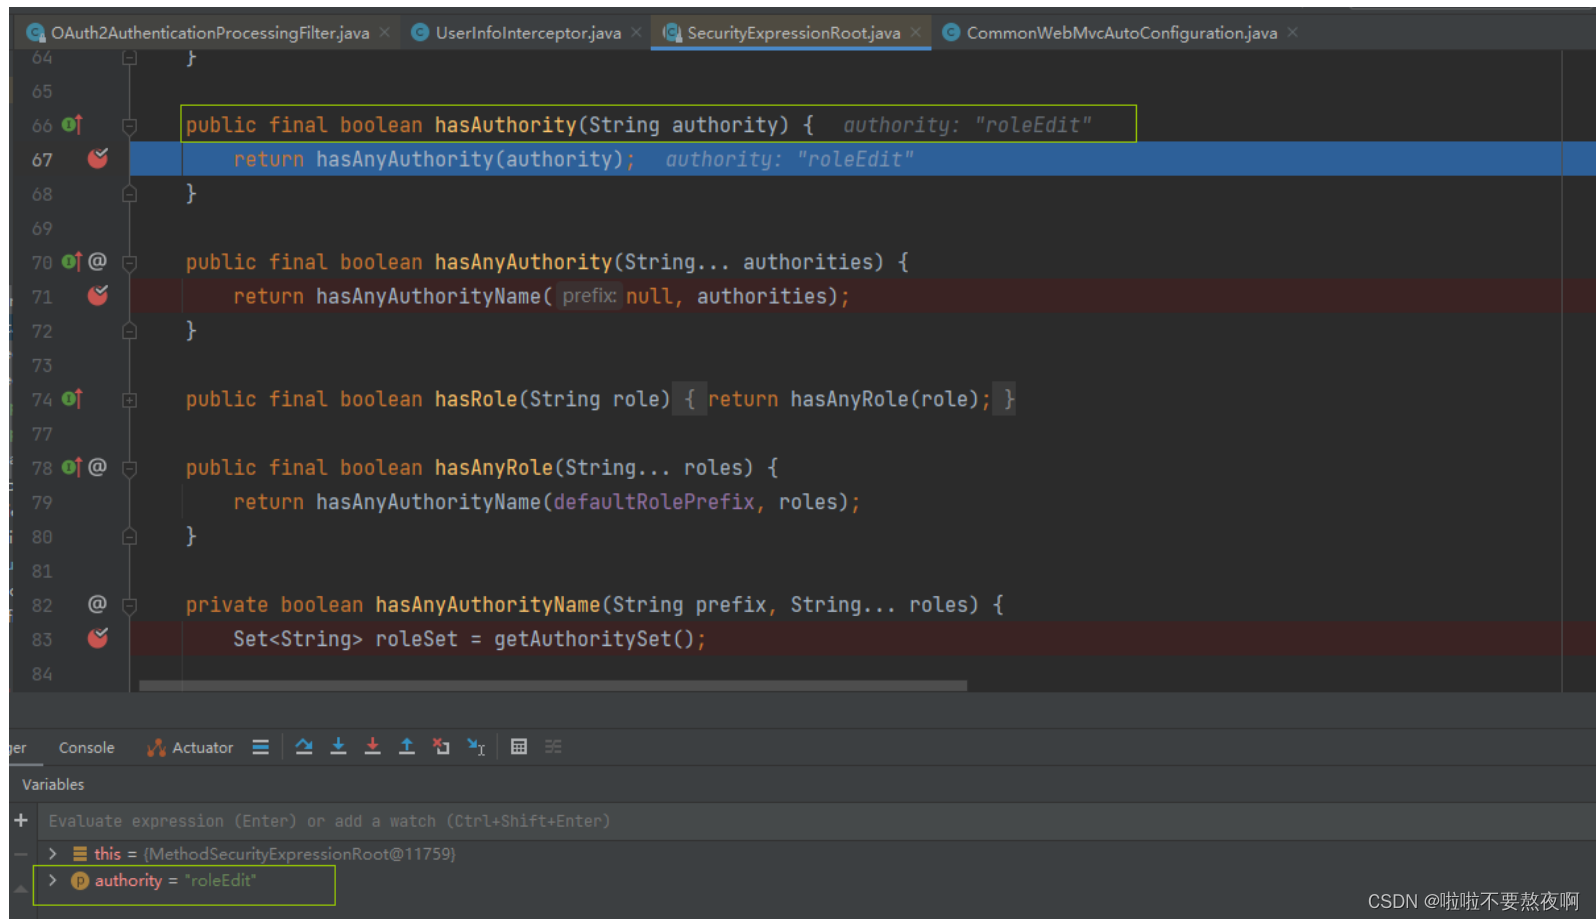Click Step Out debugger icon
1596x922 pixels.
click(406, 747)
